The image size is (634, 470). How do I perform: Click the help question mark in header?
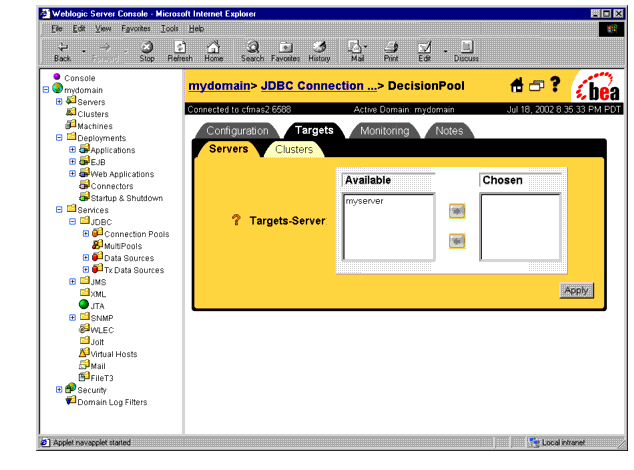[556, 85]
